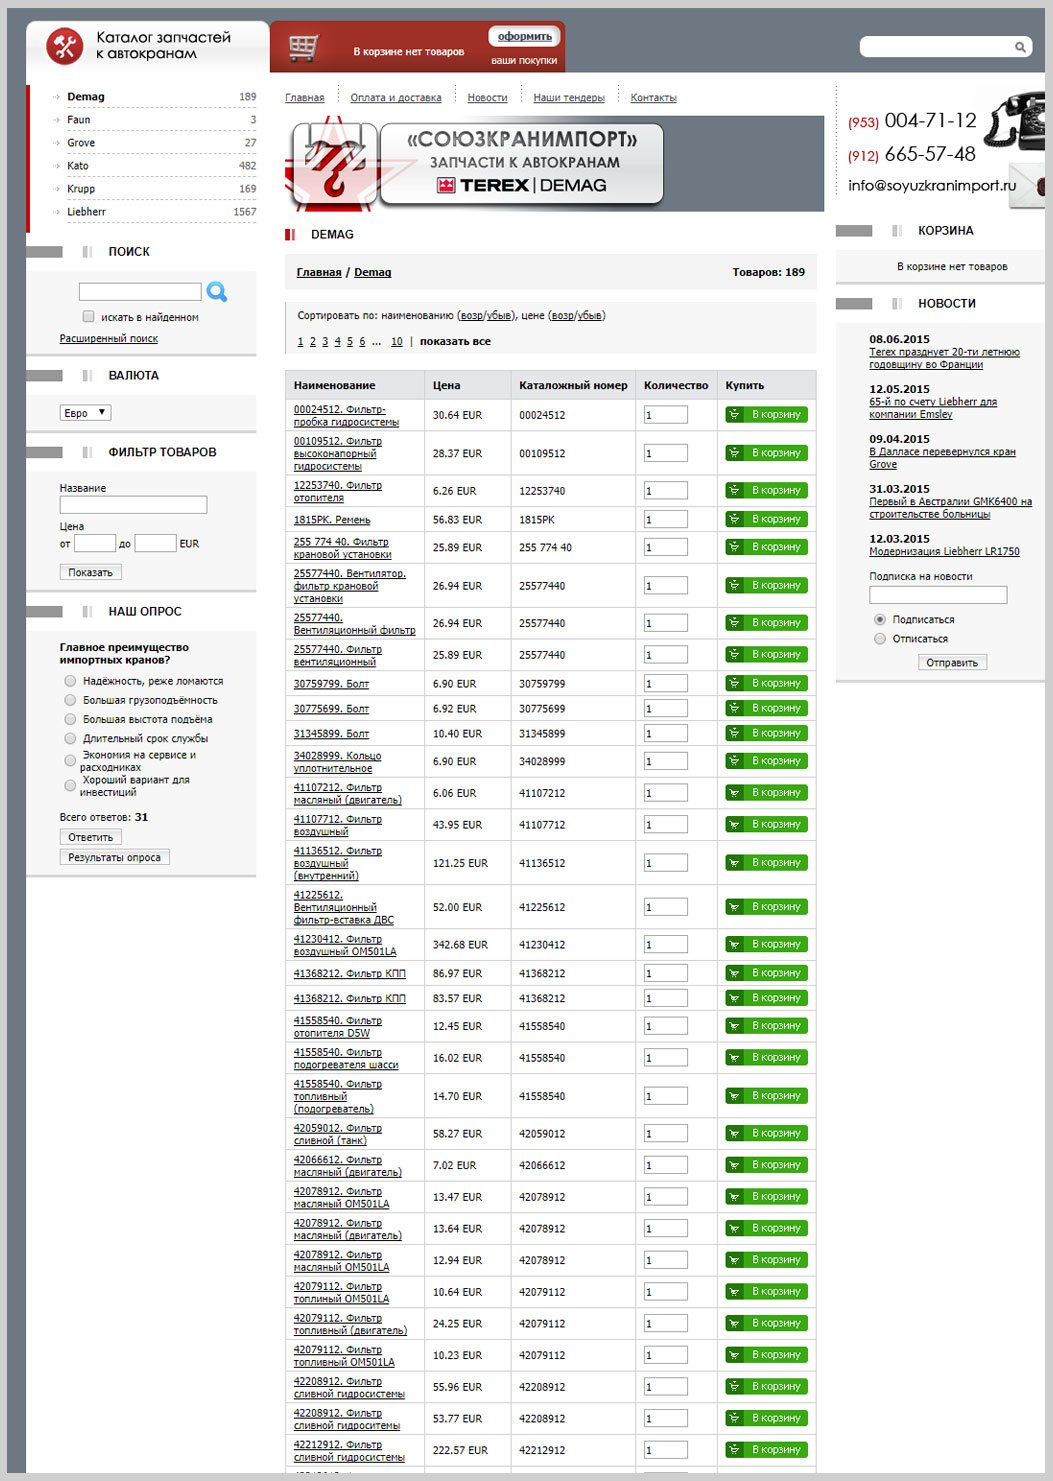Click the blue search magnifier in ПОИСК panel
Screen dimensions: 1053x1481
pyautogui.click(x=217, y=292)
